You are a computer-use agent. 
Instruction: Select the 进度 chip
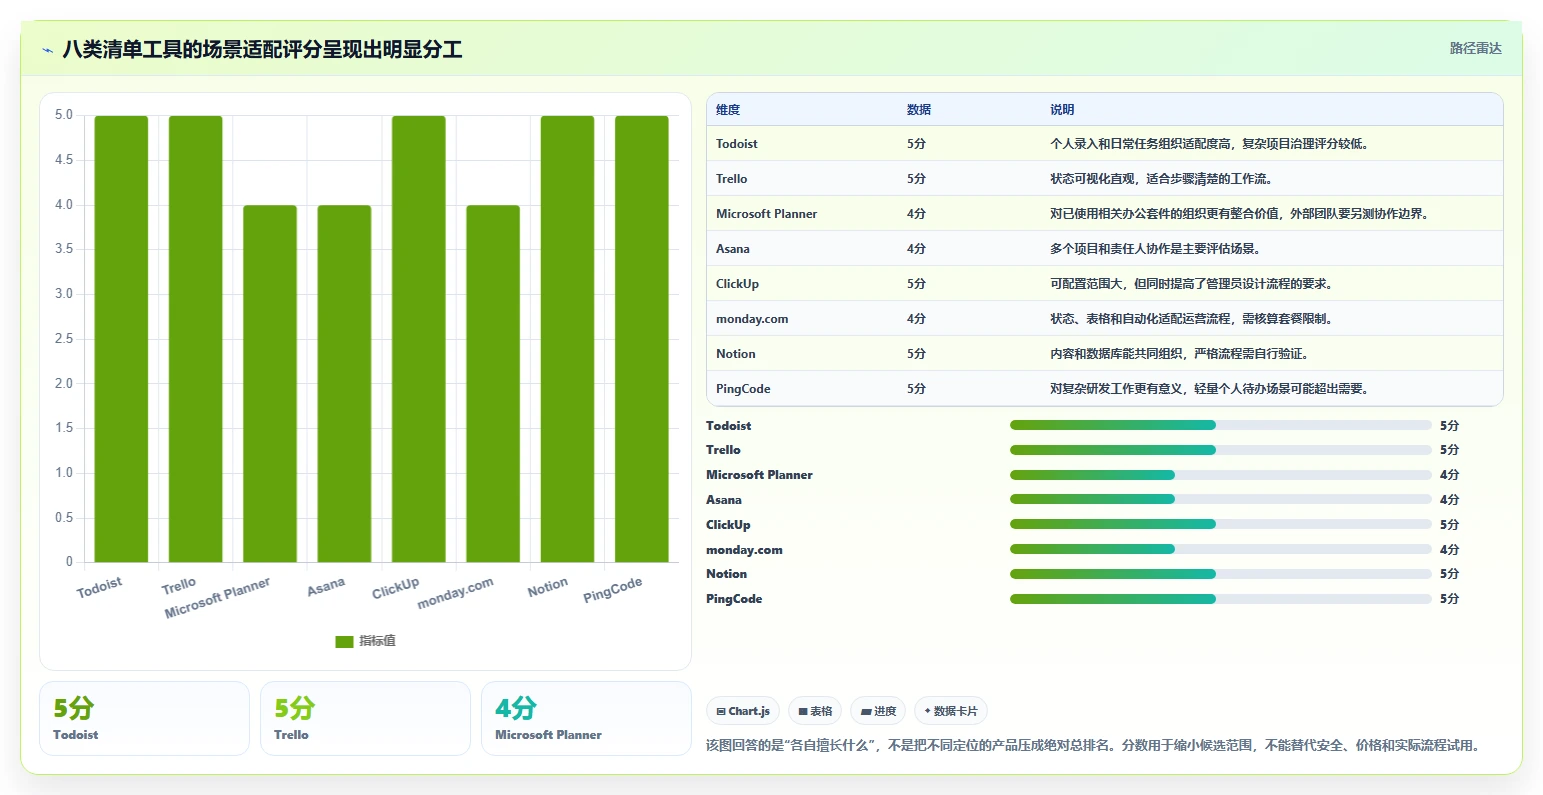(878, 711)
